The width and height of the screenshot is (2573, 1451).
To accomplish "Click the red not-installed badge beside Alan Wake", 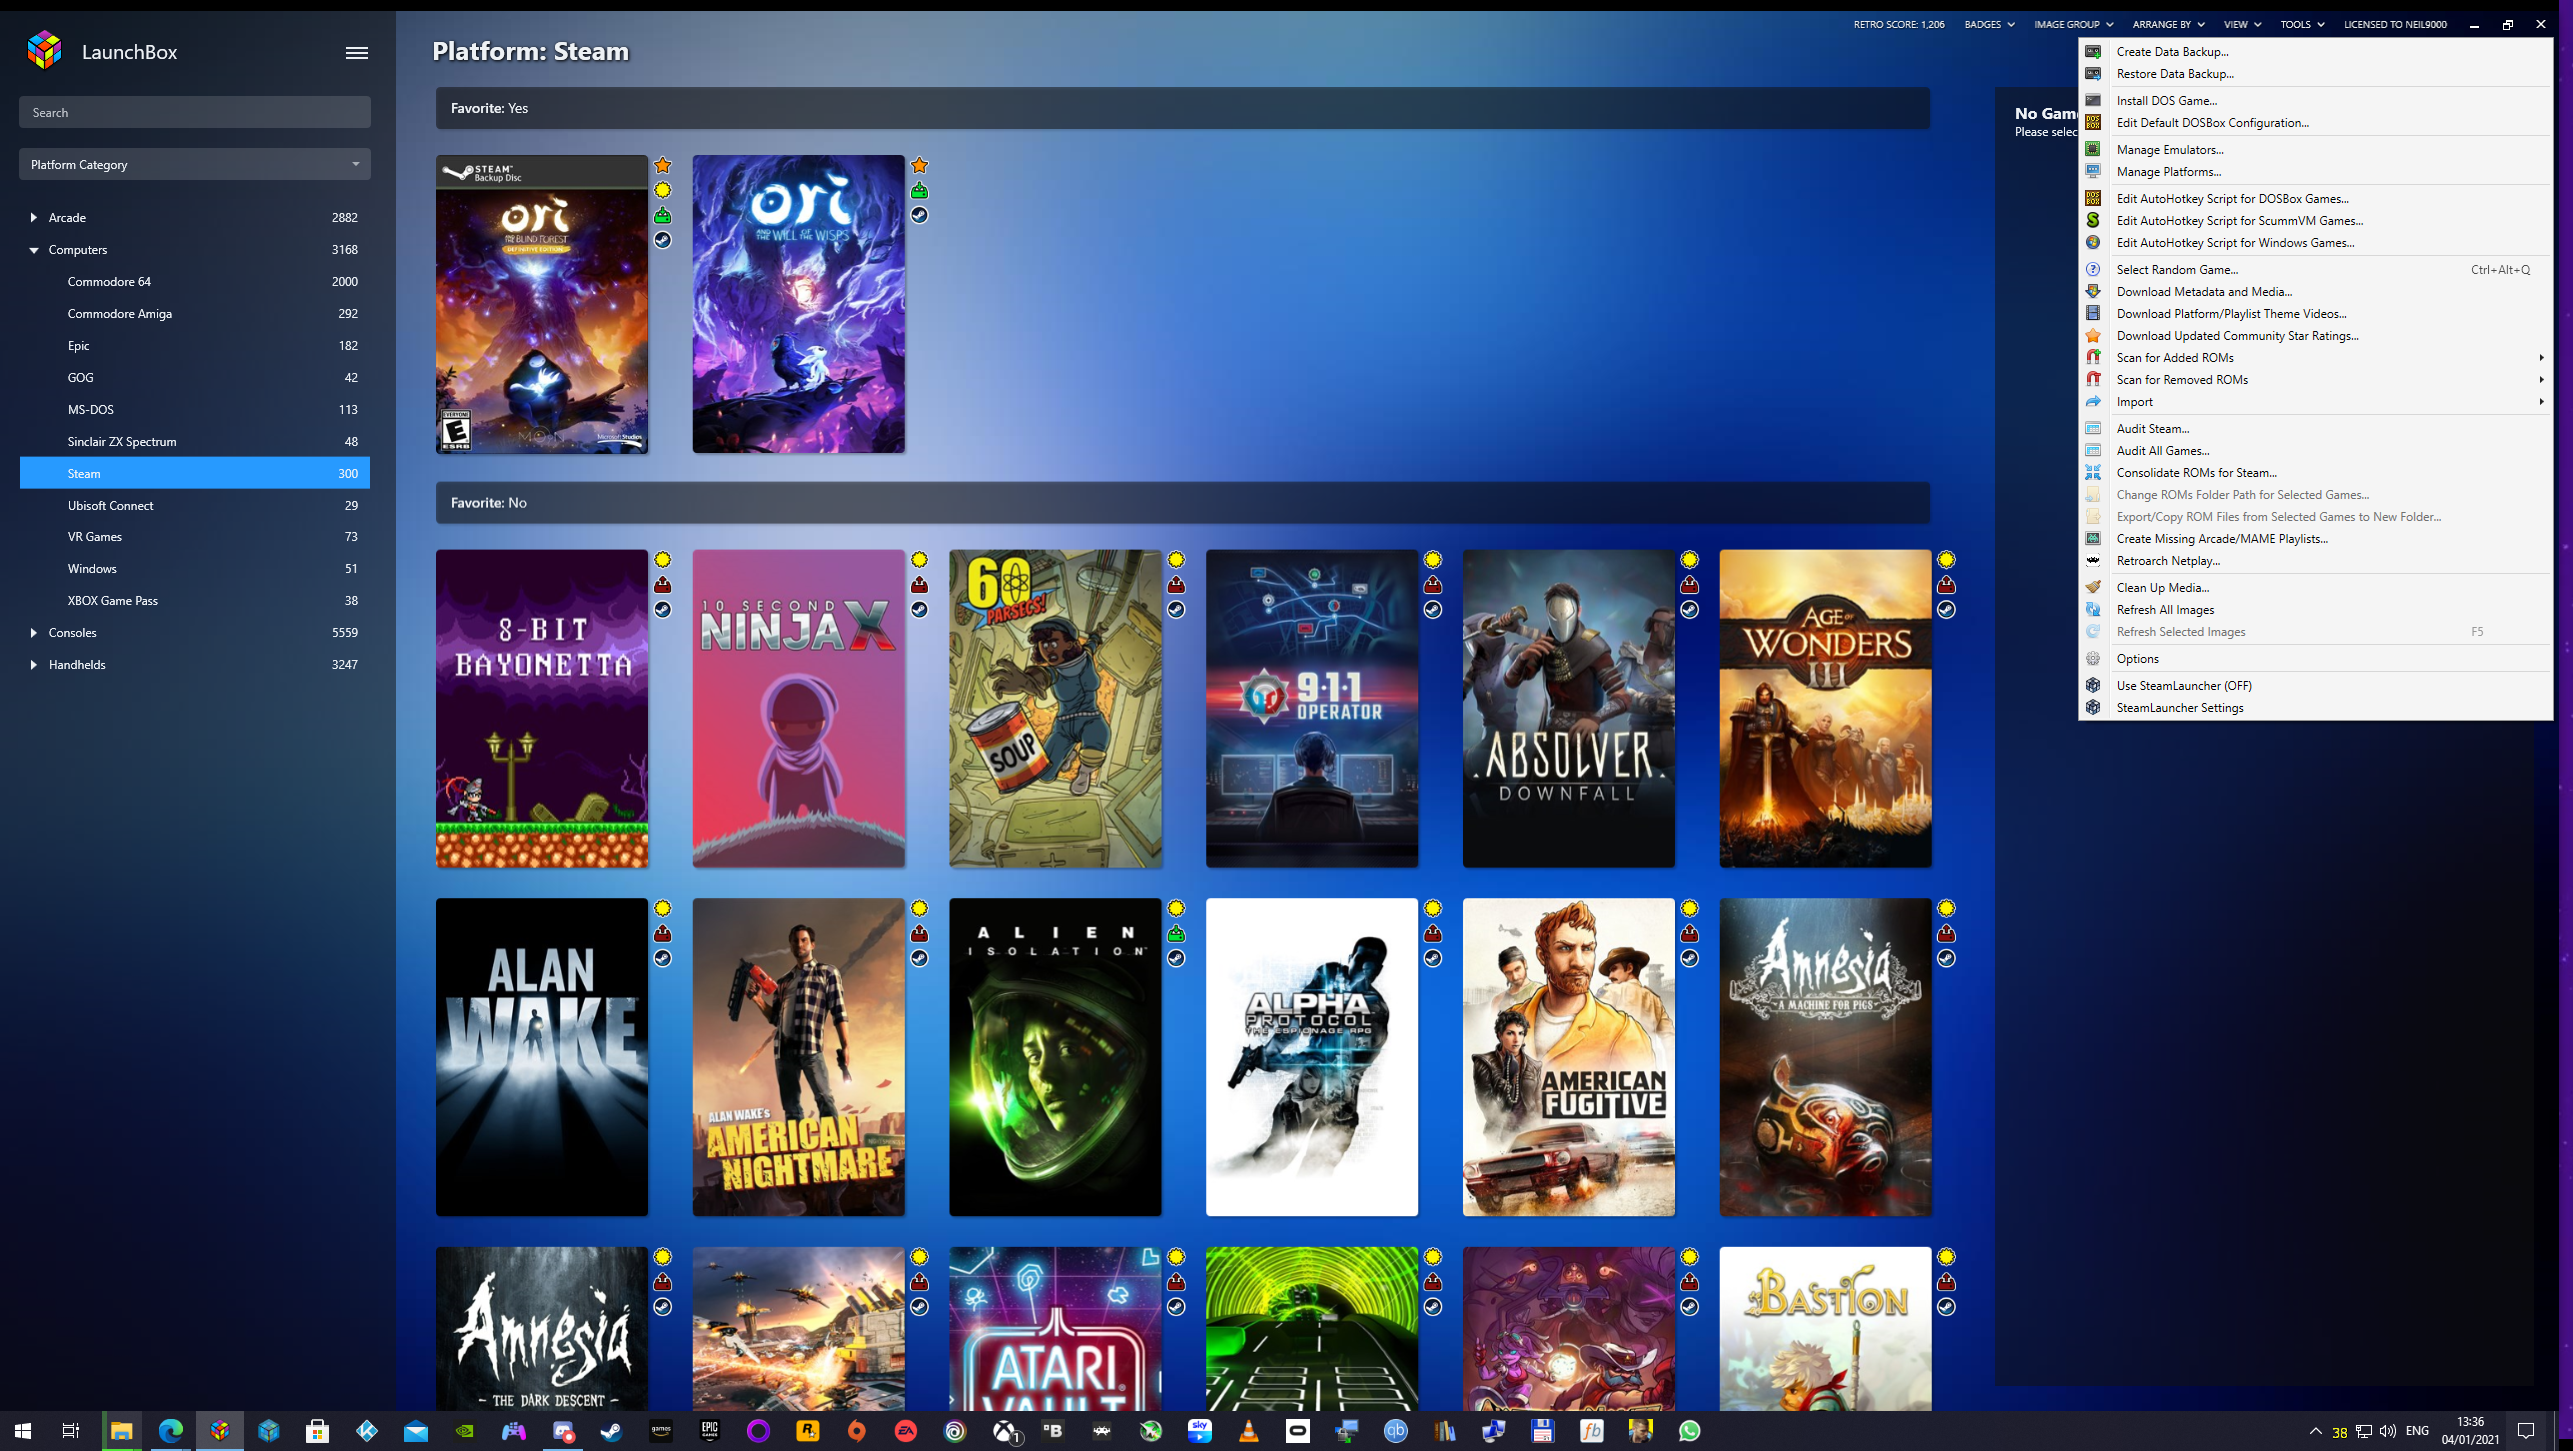I will point(663,933).
